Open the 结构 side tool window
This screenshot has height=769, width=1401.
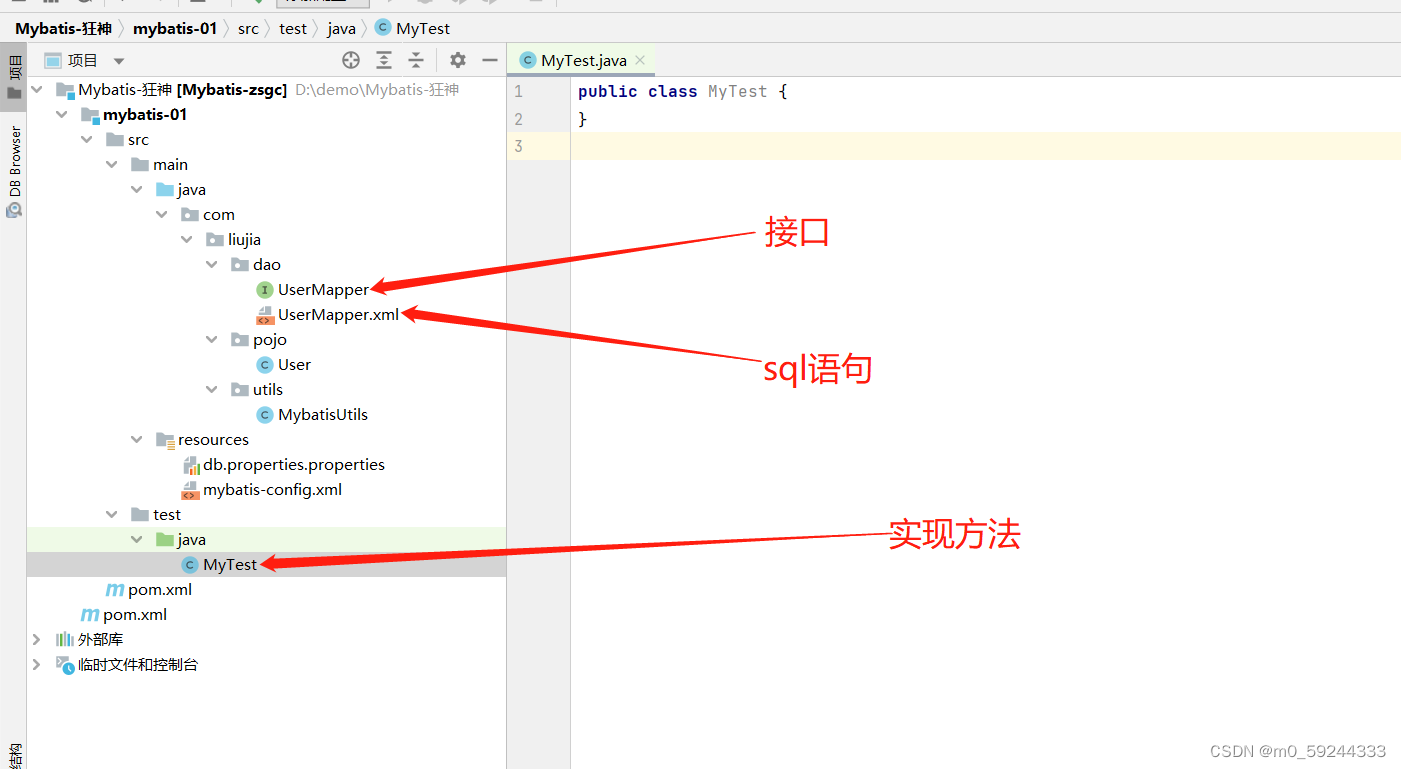point(14,755)
